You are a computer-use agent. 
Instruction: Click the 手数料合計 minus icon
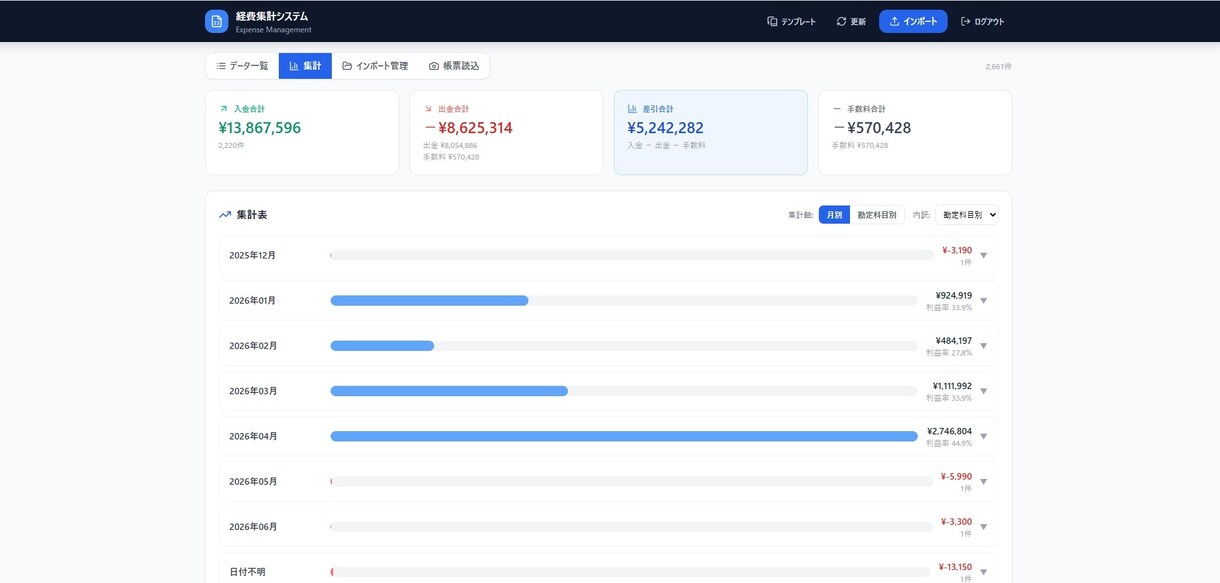click(837, 108)
